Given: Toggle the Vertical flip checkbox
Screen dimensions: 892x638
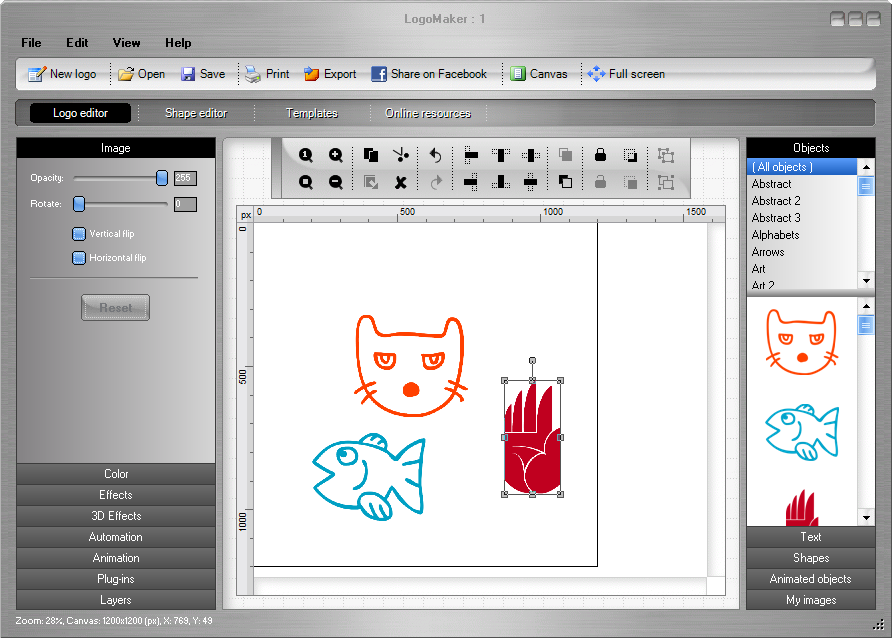Looking at the screenshot, I should (x=79, y=234).
